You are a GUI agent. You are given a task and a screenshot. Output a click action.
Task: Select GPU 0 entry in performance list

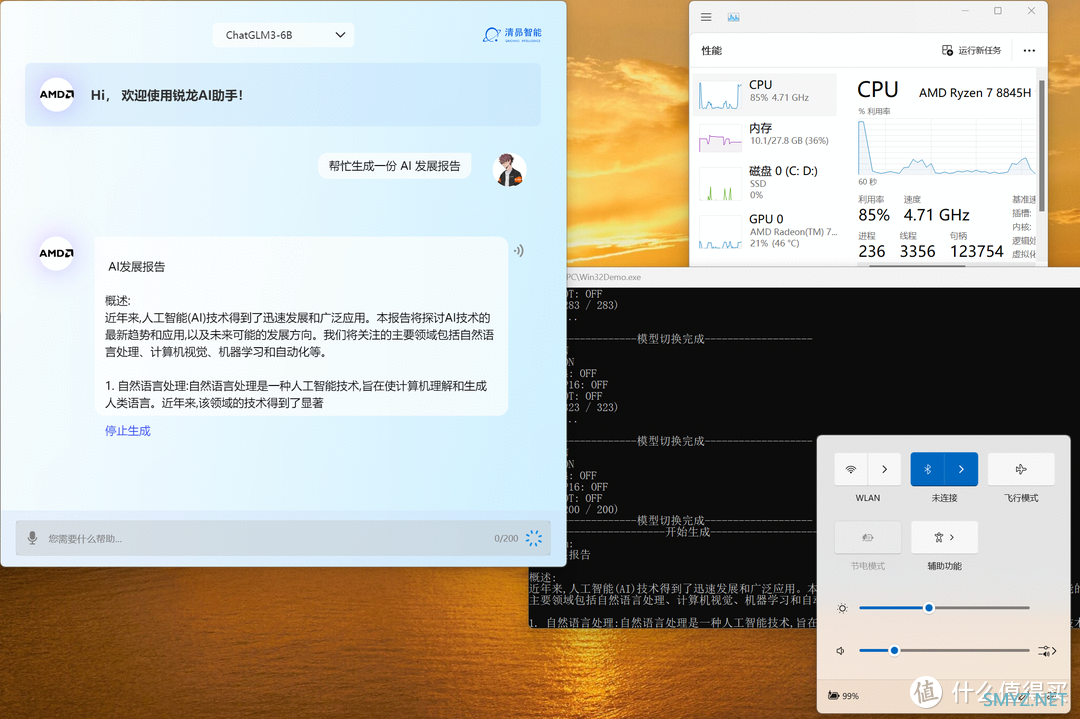coord(765,231)
